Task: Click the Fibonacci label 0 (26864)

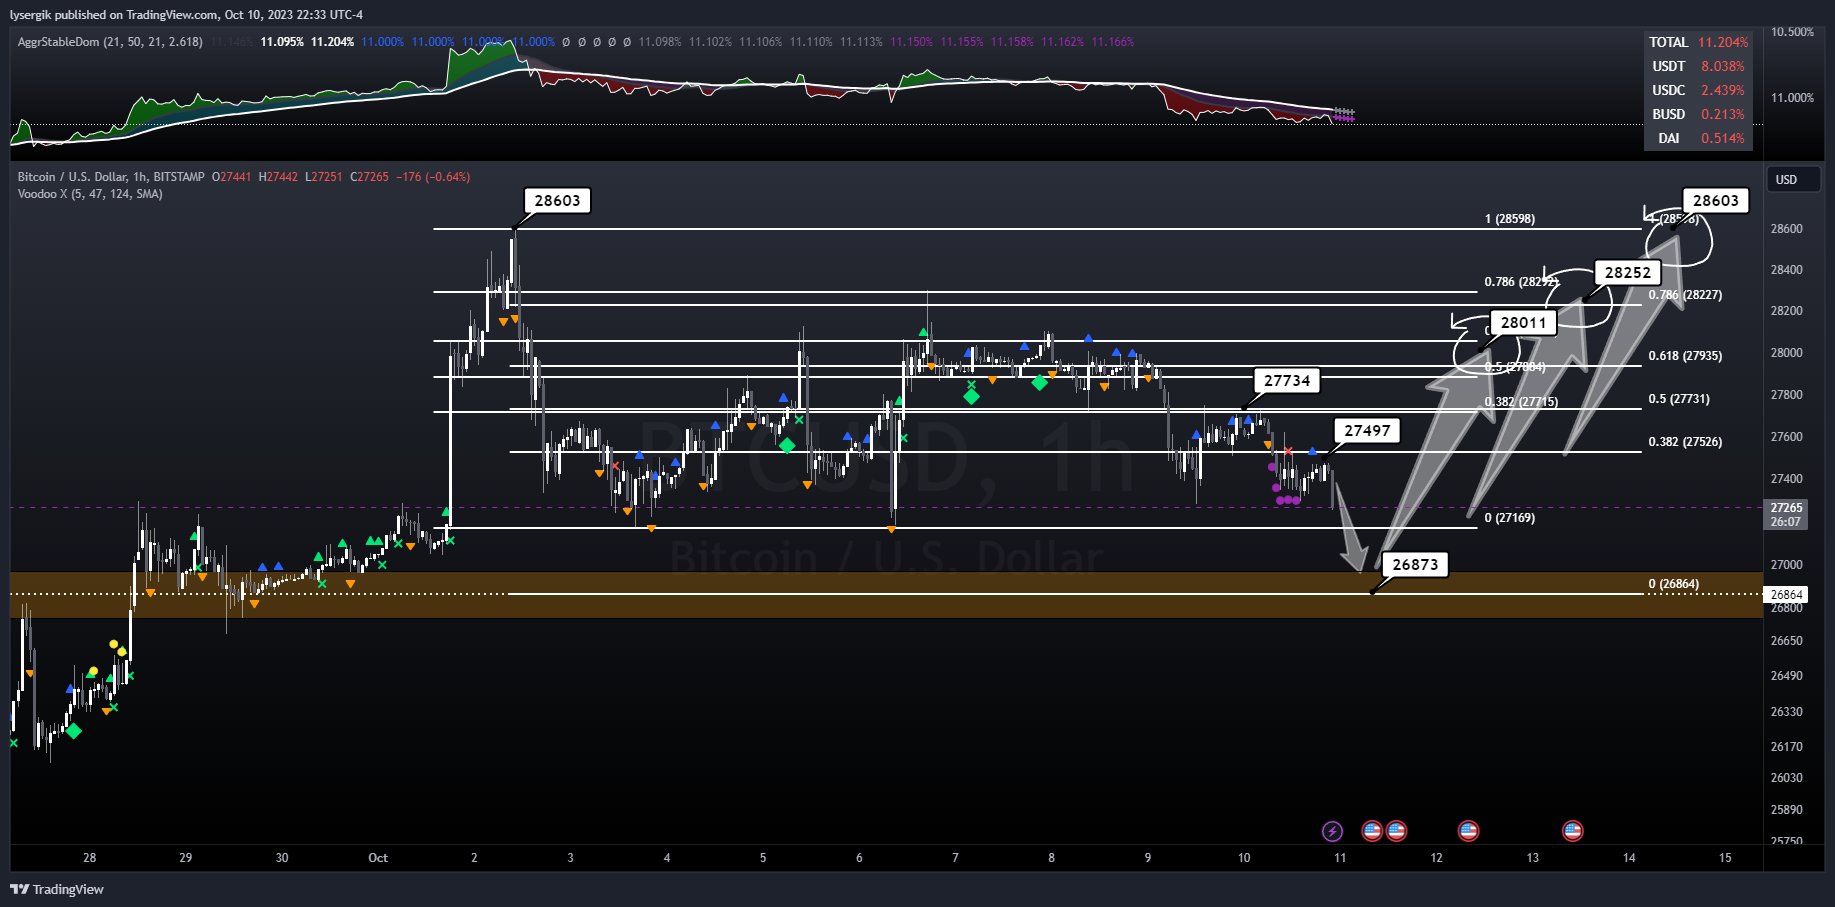Action: [x=1674, y=584]
